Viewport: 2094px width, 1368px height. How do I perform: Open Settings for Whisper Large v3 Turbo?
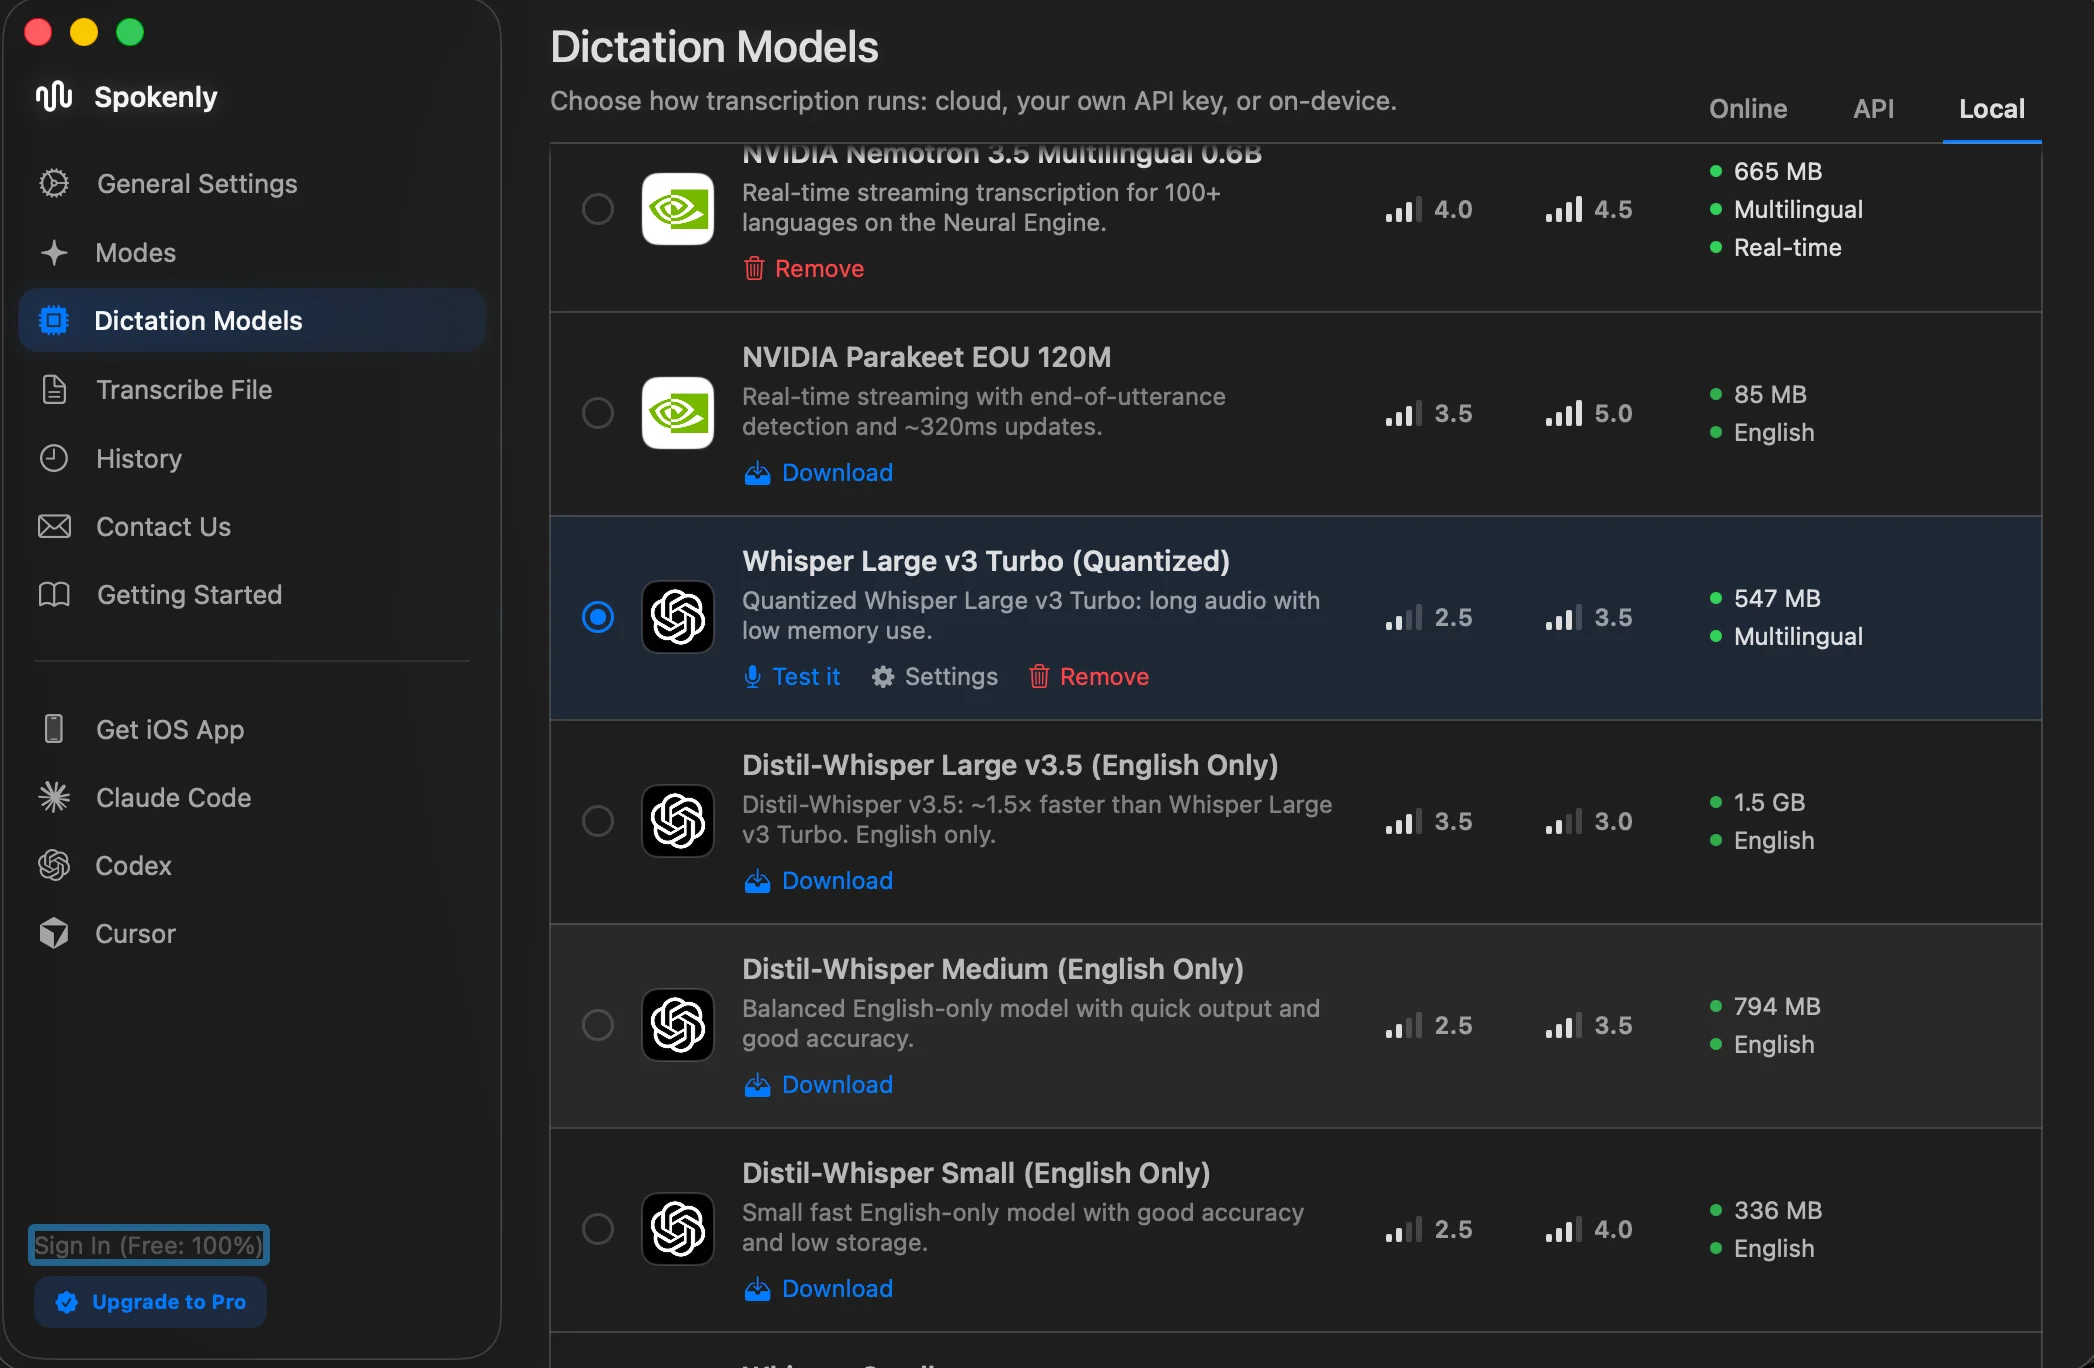(x=935, y=677)
